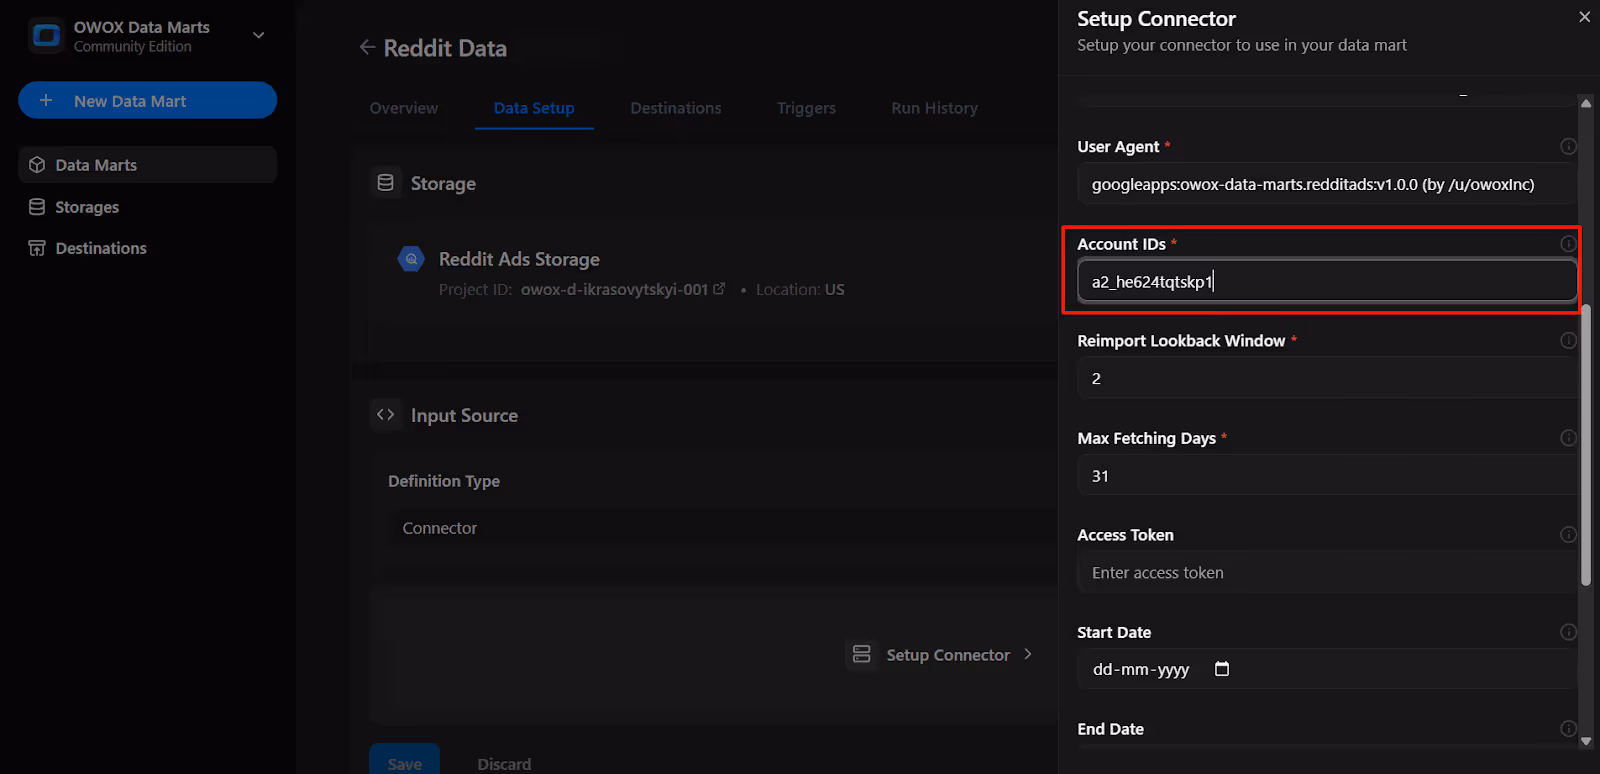Go back using the arrow beside Reddit Data
The height and width of the screenshot is (774, 1600).
(367, 47)
